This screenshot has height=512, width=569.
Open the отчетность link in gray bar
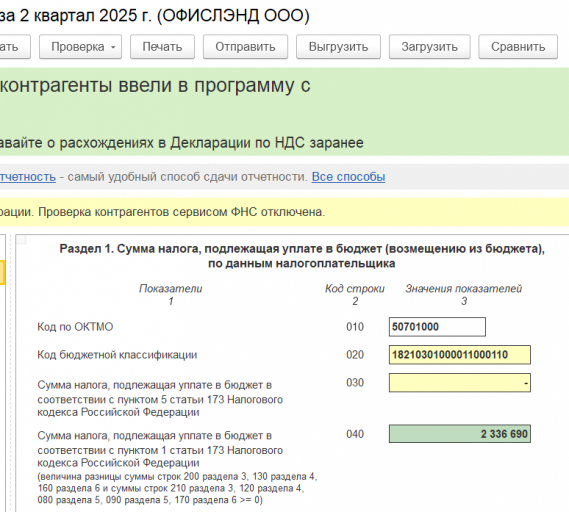pos(28,177)
